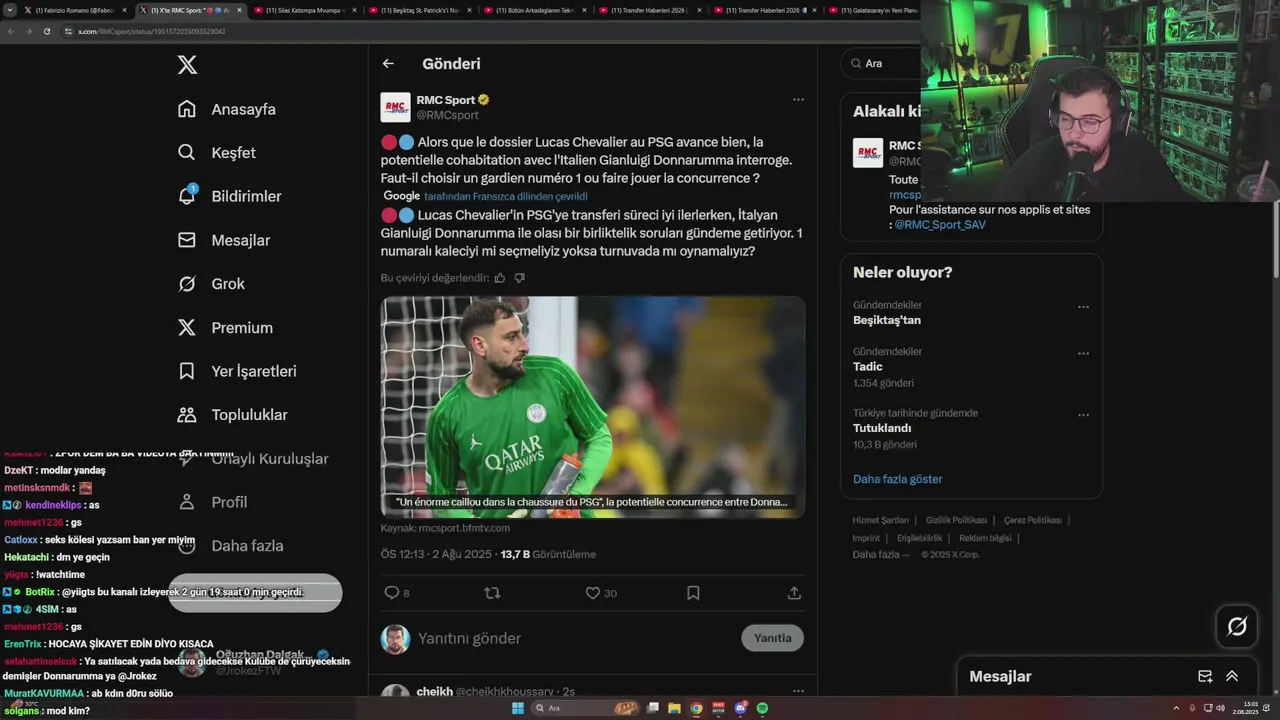Click browser back button
Viewport: 1280px width, 720px height.
click(x=10, y=31)
